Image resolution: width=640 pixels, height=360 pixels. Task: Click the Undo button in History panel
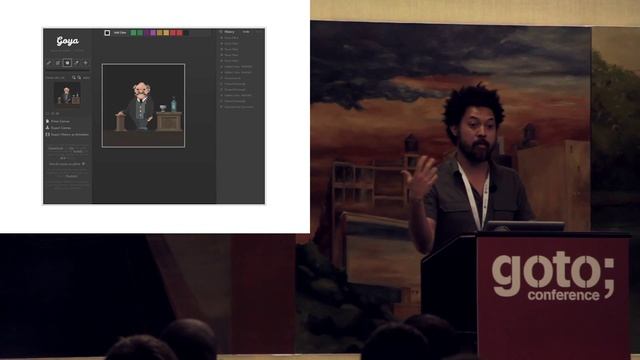(x=246, y=32)
